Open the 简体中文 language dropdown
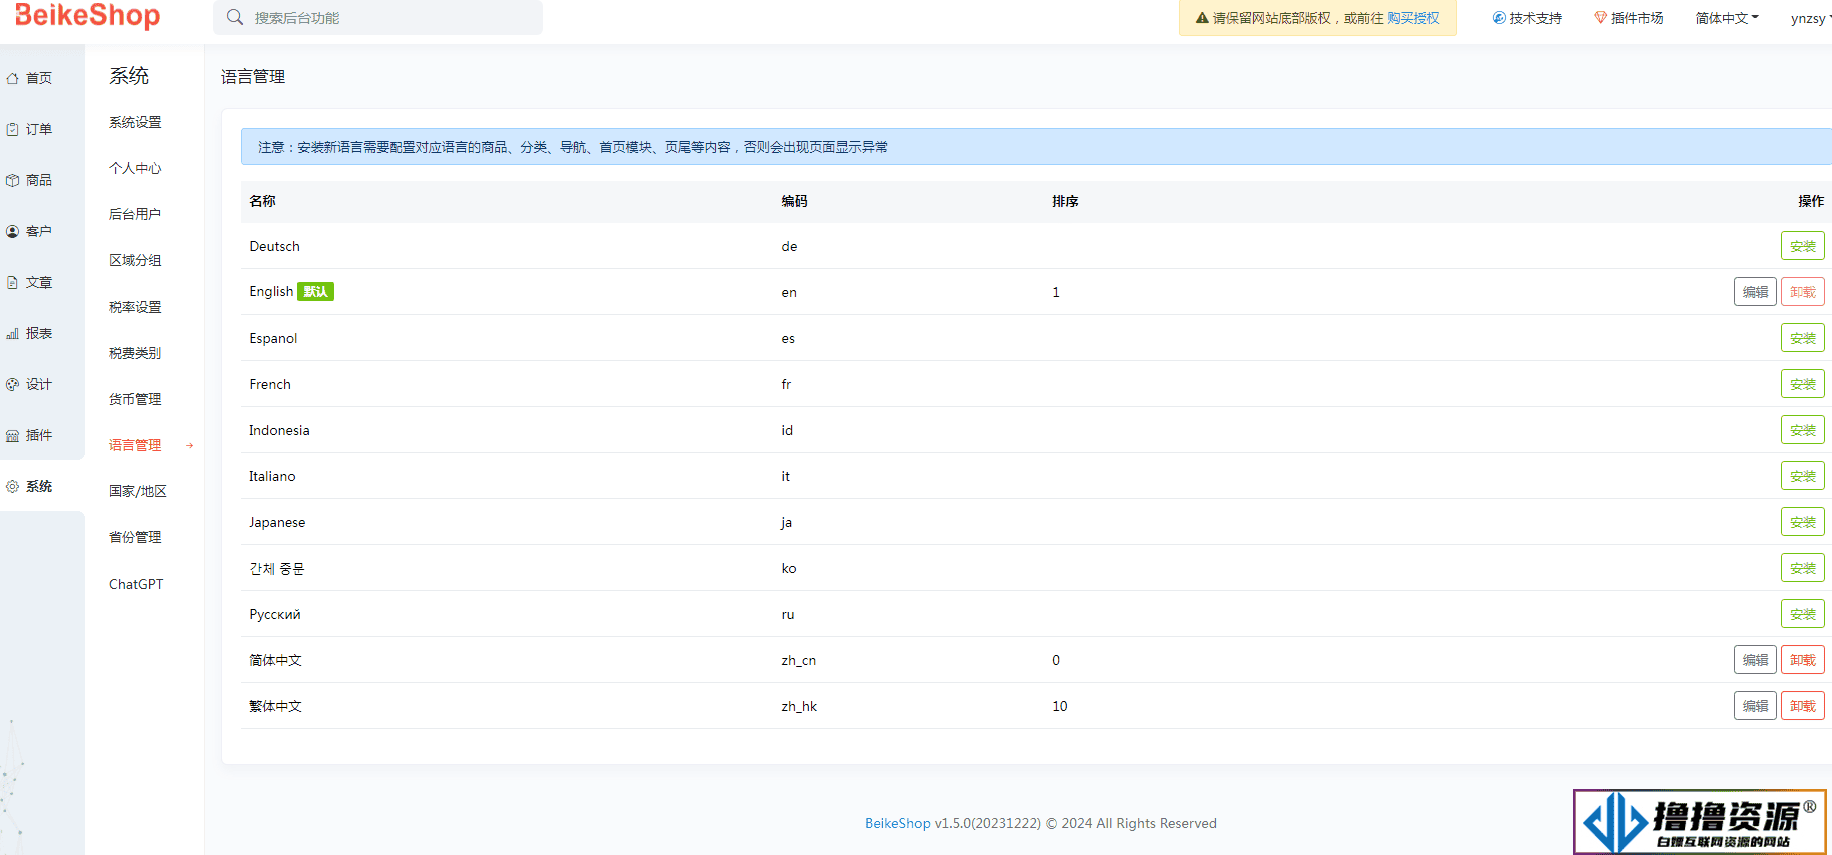Screen dimensions: 1832x855 (1726, 18)
